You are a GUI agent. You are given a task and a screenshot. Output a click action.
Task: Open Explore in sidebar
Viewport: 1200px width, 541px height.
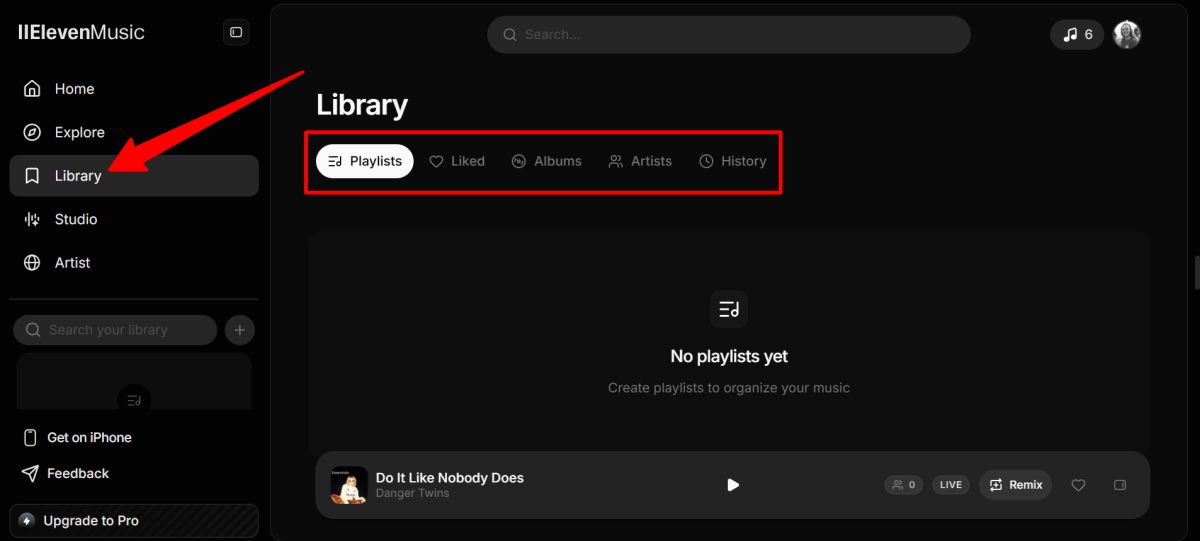(134, 132)
